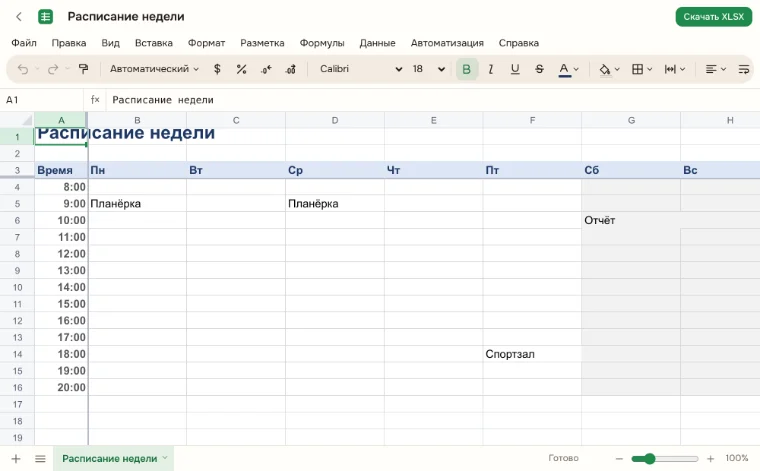Viewport: 760px width, 471px height.
Task: Click the zoom slider handle
Action: pyautogui.click(x=649, y=458)
